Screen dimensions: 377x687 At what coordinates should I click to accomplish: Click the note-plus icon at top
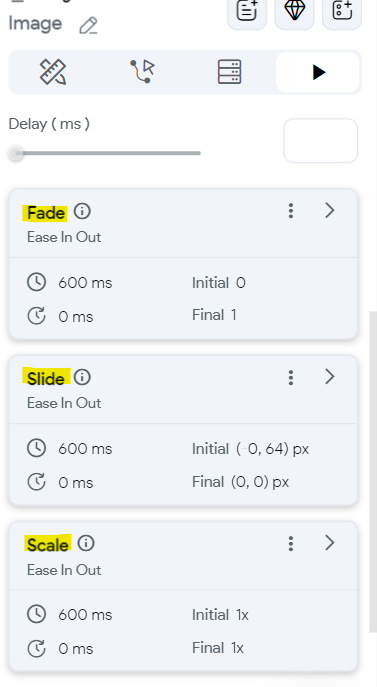tap(247, 11)
